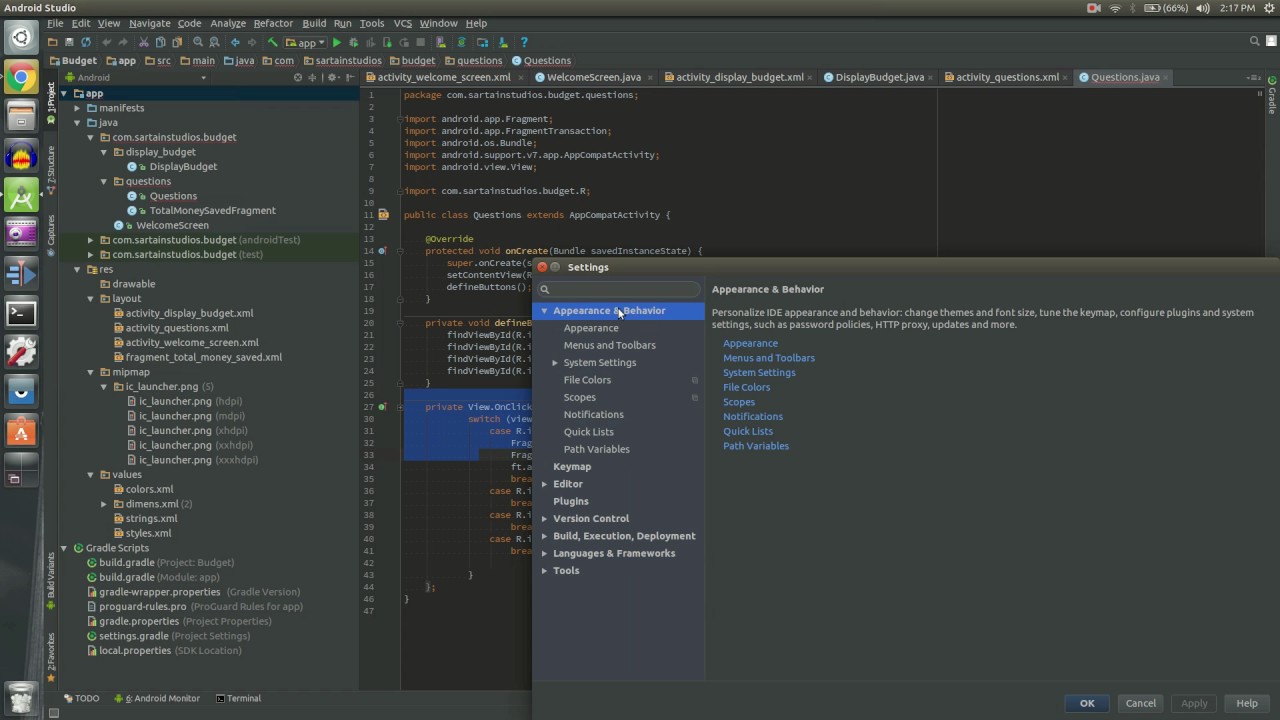Click the Paste clipboard icon in toolbar

(177, 42)
